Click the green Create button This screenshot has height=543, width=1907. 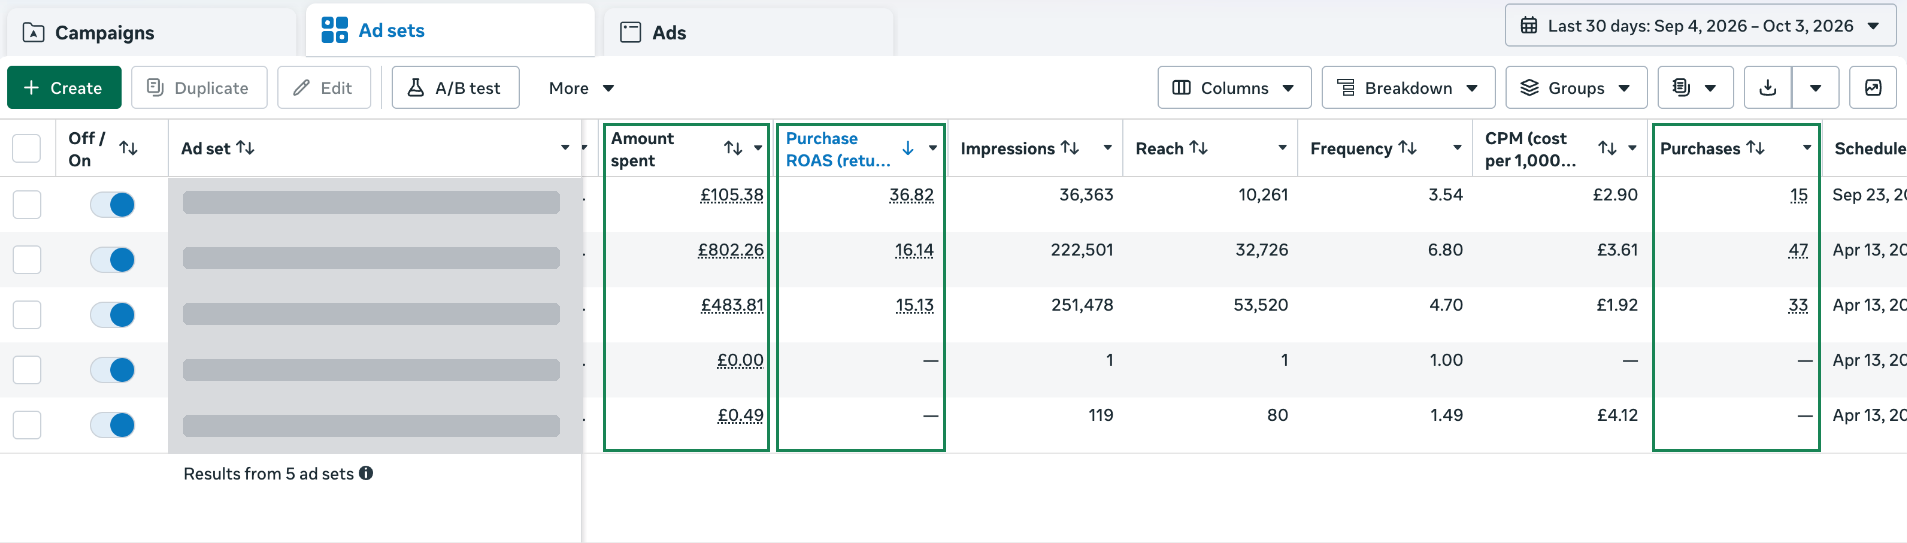(64, 88)
